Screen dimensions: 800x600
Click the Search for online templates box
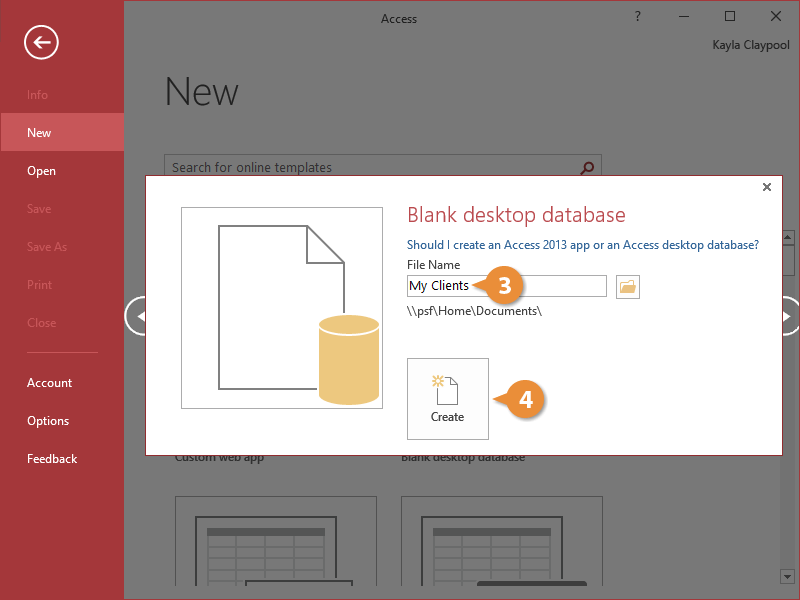click(370, 167)
